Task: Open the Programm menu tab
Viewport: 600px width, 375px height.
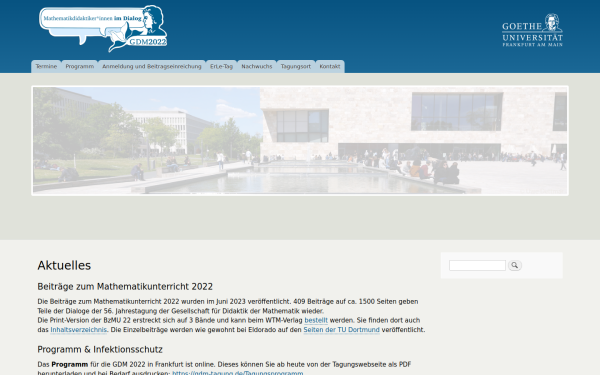Action: (80, 66)
